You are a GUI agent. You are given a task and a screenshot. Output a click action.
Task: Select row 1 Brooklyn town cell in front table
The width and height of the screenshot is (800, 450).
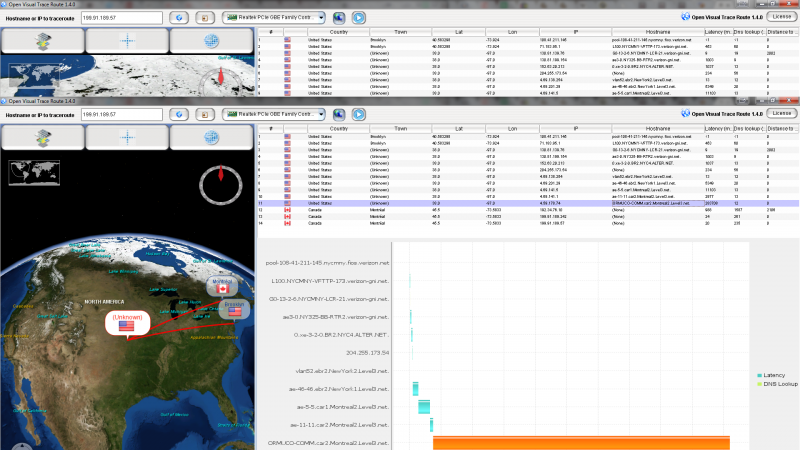tap(401, 137)
